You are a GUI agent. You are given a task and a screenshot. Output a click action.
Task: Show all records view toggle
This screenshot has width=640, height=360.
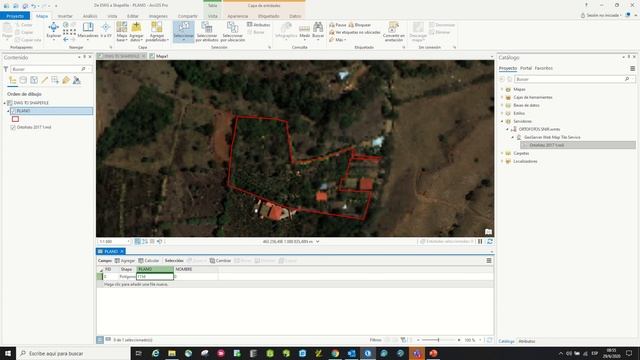point(100,340)
